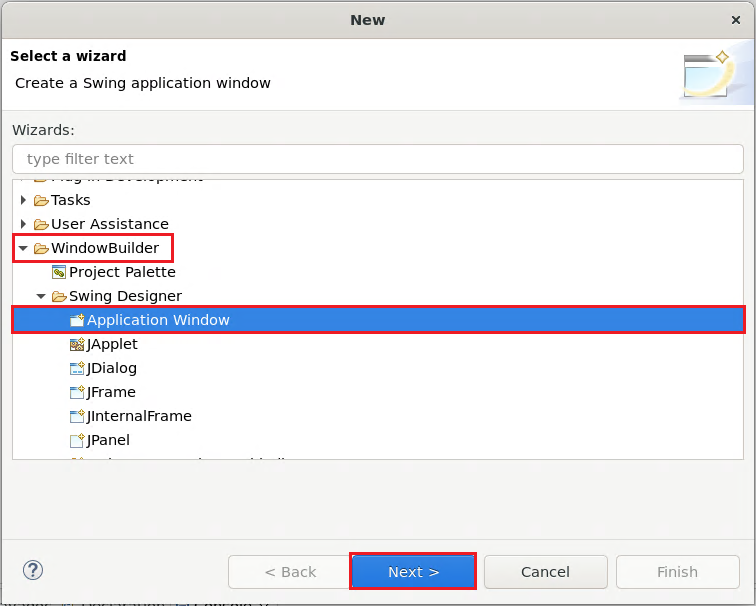The height and width of the screenshot is (606, 756).
Task: Click the Finish button
Action: [x=677, y=572]
